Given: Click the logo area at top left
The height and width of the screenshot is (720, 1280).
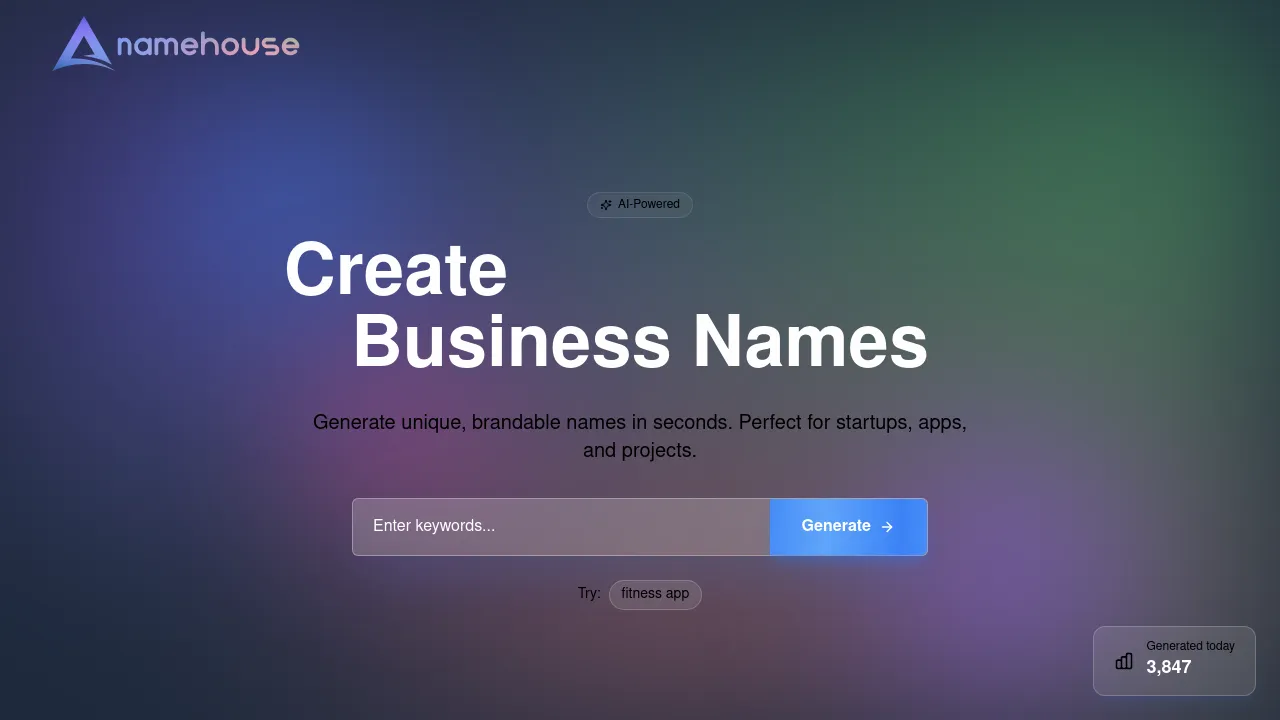Looking at the screenshot, I should tap(175, 44).
